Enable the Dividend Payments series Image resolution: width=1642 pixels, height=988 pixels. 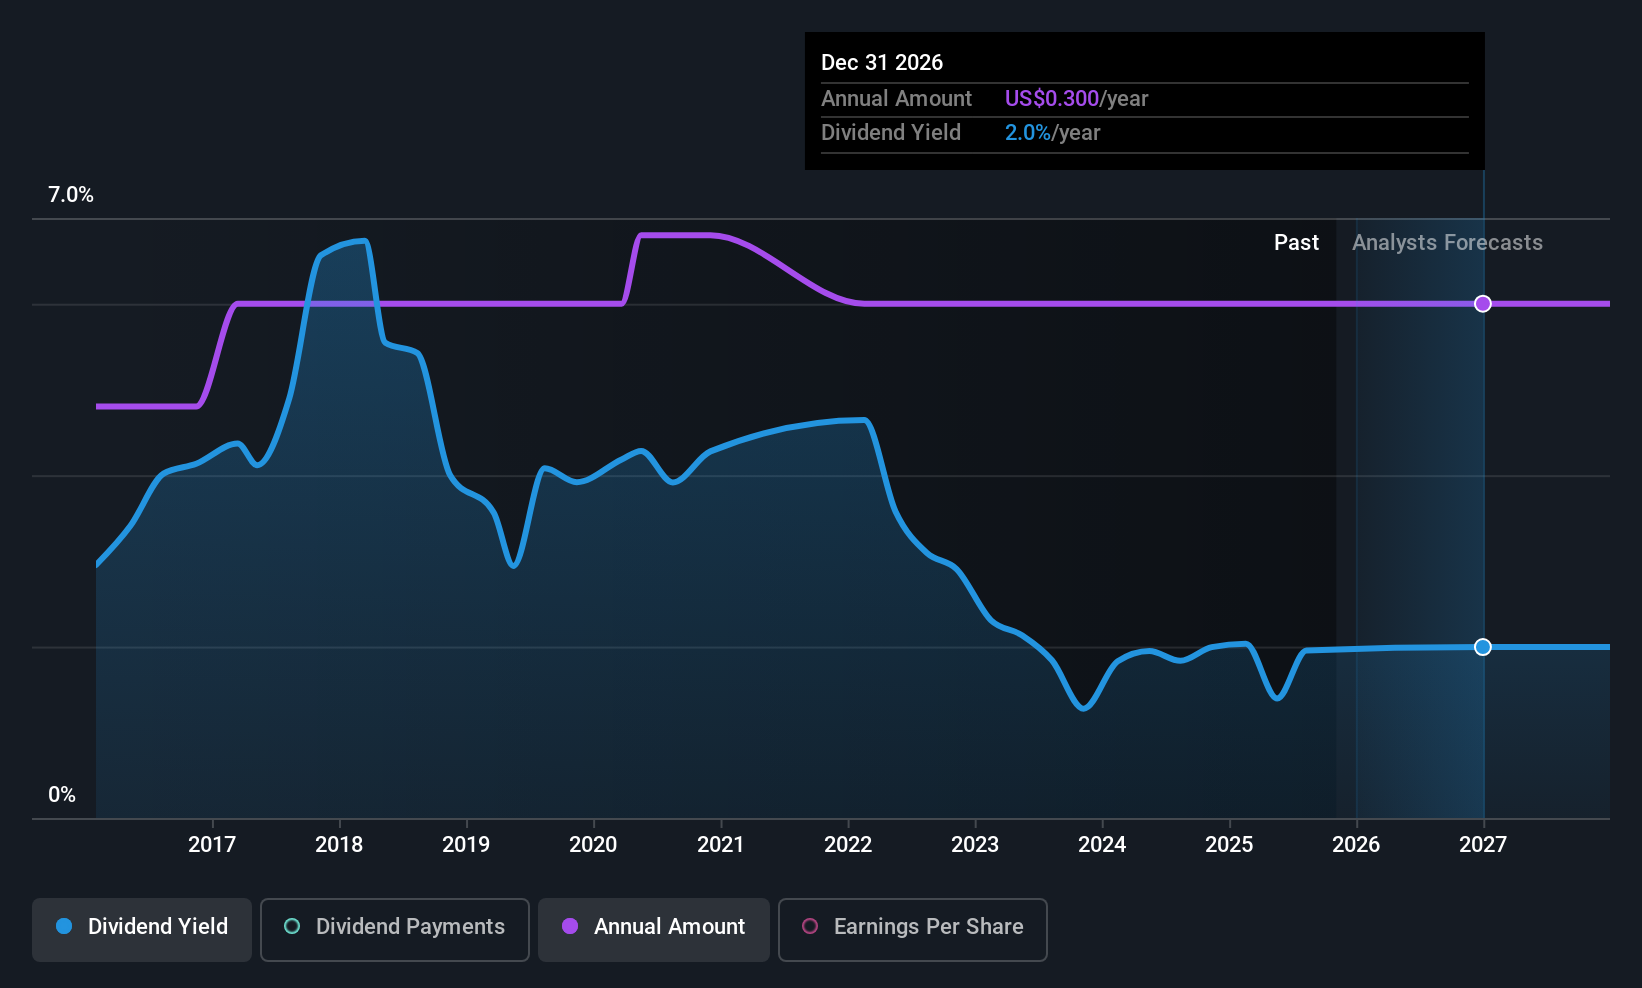394,929
